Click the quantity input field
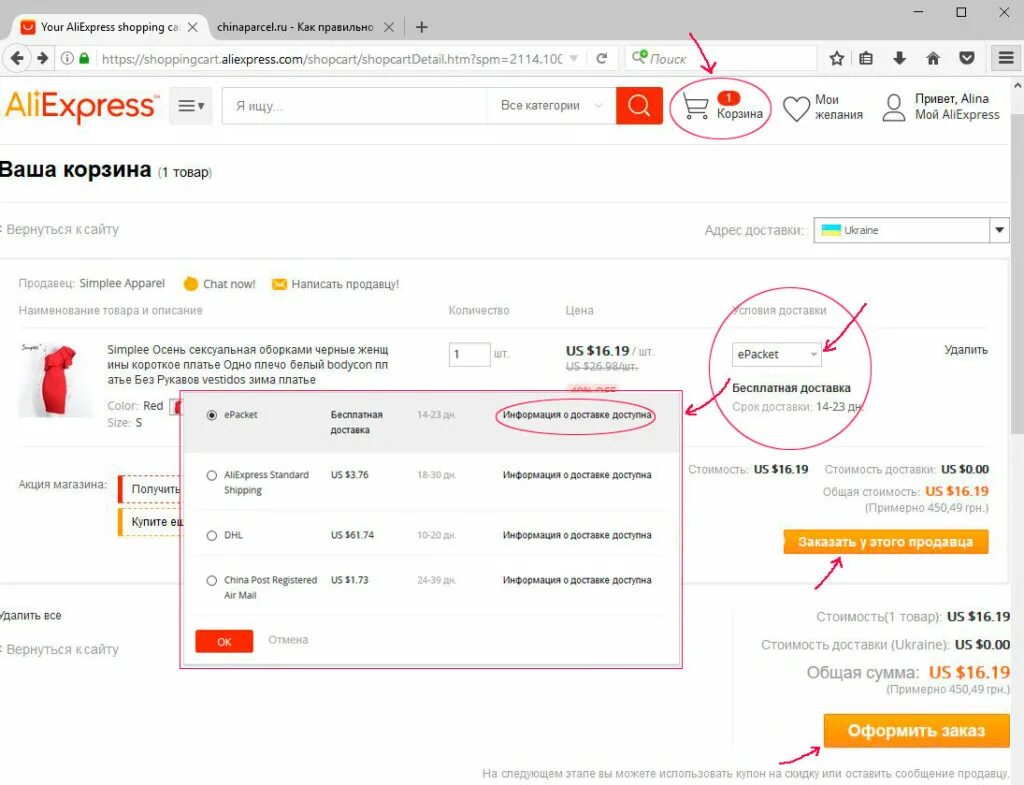1024x785 pixels. point(470,354)
